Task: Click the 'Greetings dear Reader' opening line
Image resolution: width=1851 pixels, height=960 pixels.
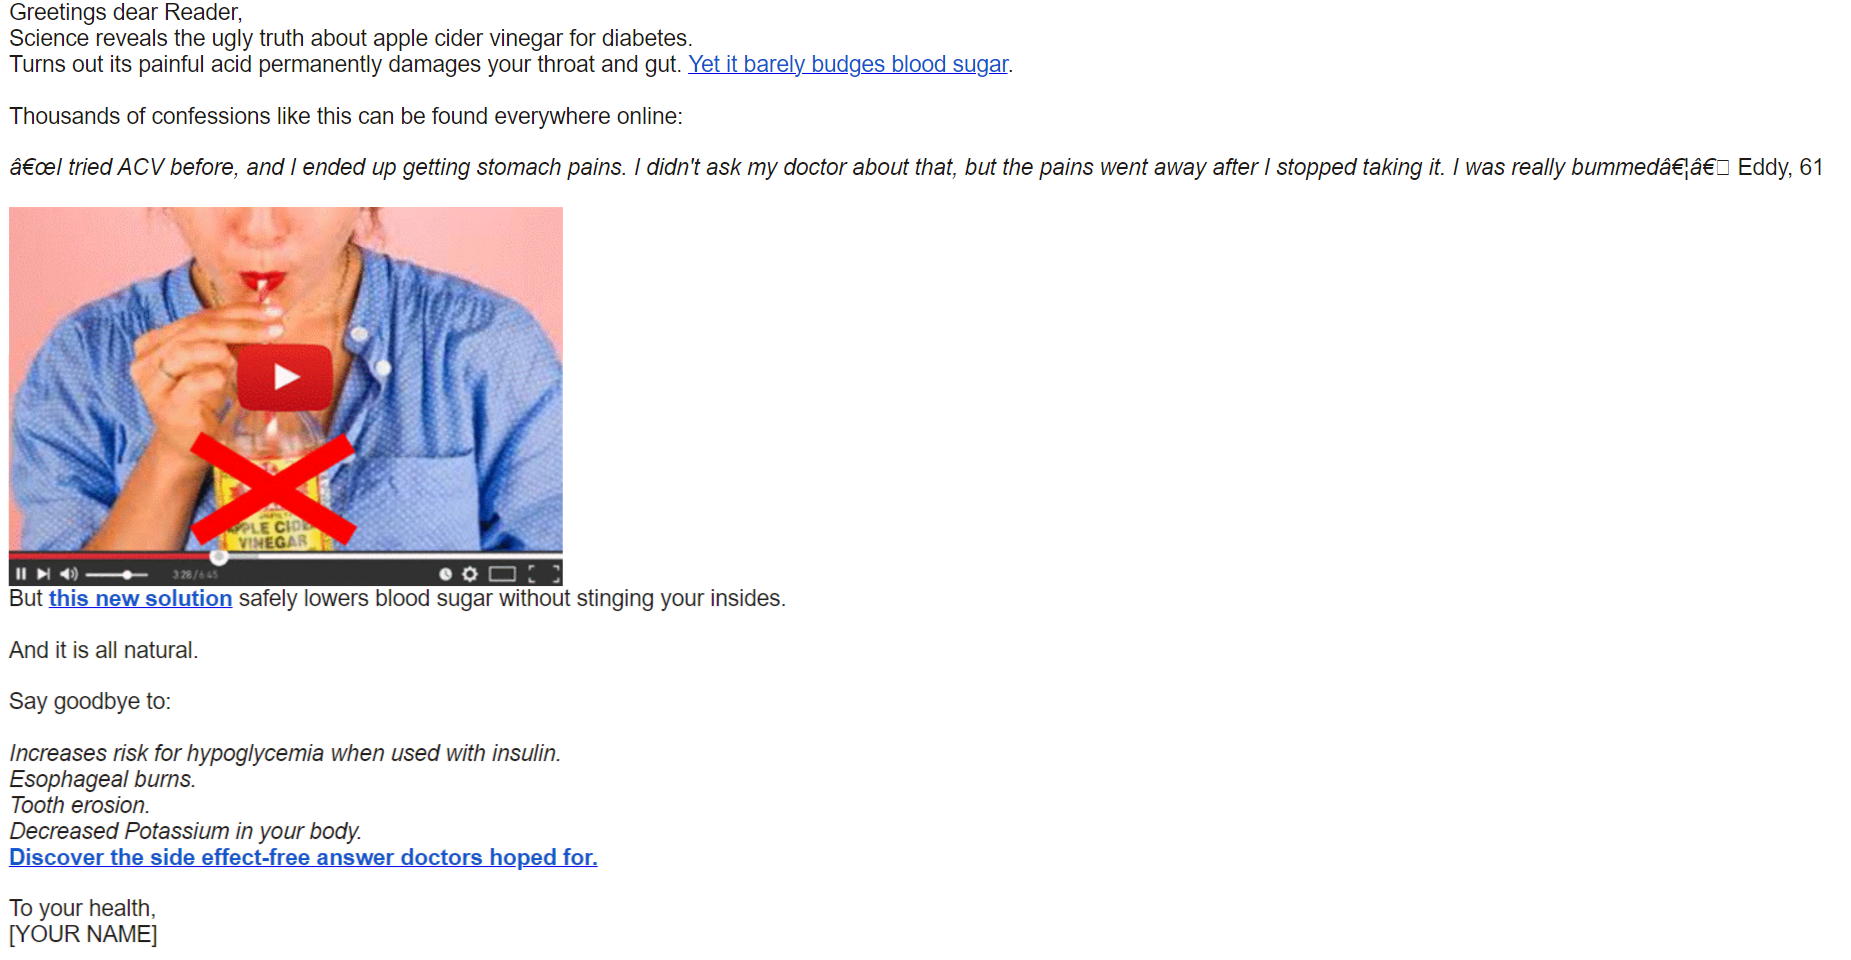Action: click(126, 12)
